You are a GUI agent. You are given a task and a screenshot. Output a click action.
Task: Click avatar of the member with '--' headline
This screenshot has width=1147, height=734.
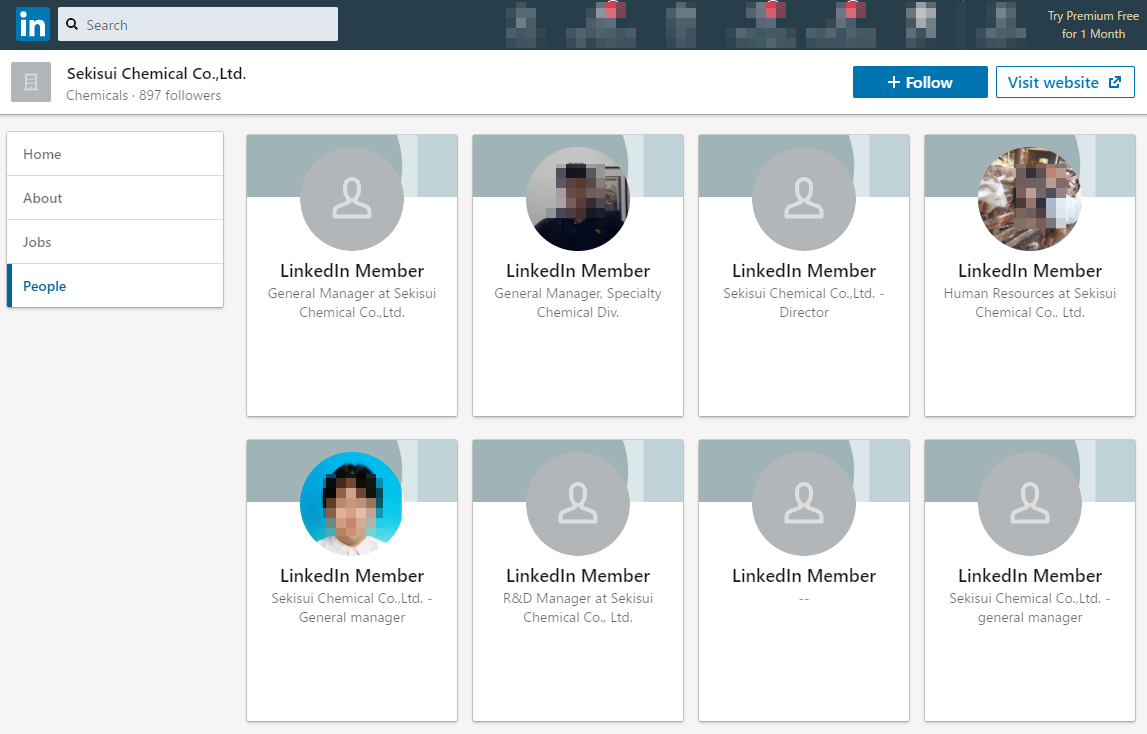(804, 503)
